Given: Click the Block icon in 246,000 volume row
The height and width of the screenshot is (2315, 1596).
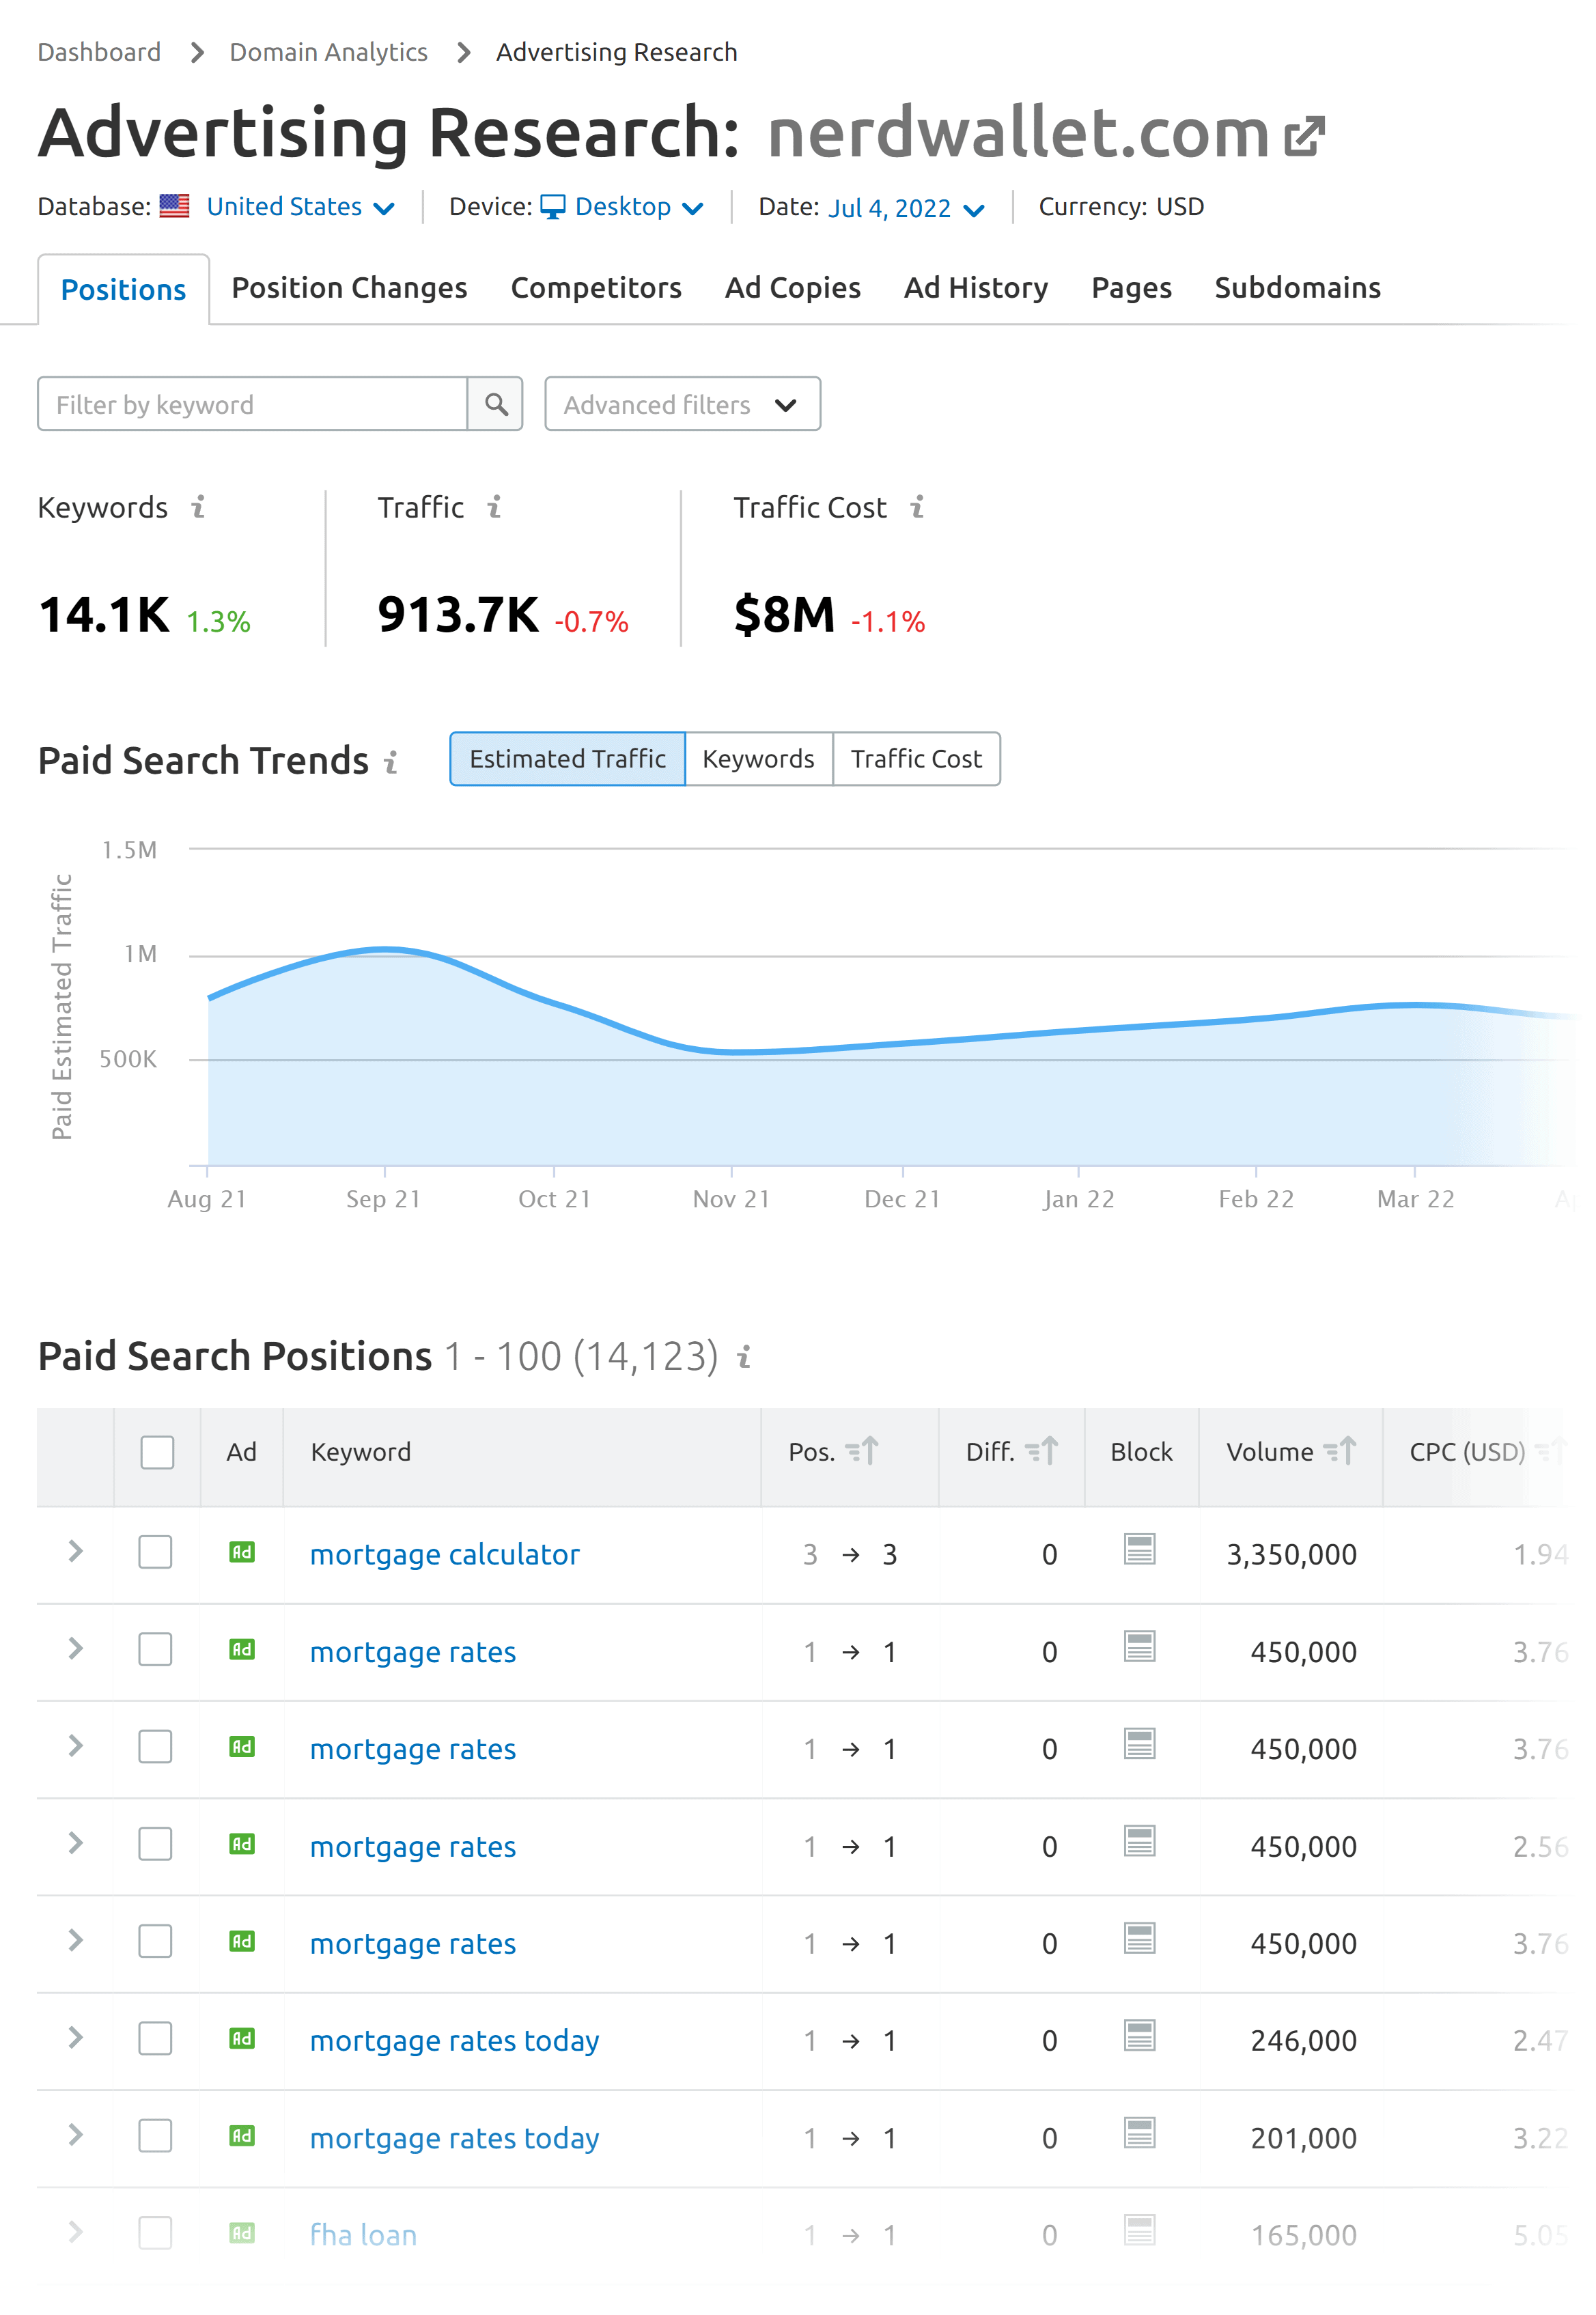Looking at the screenshot, I should click(x=1139, y=2035).
